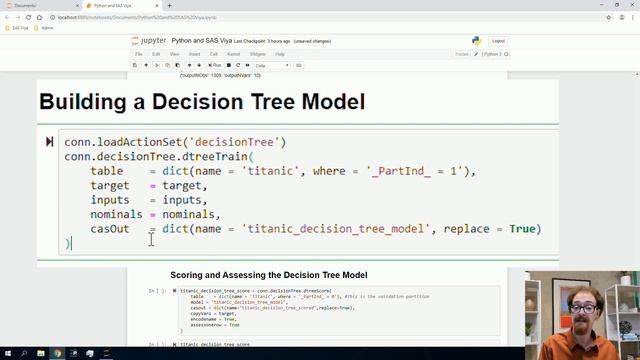Image resolution: width=640 pixels, height=360 pixels.
Task: Open the cell type dropdown showing Code
Action: (271, 65)
